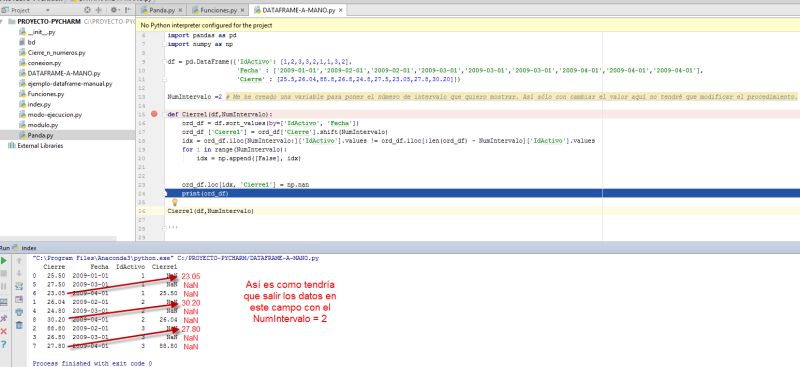
Task: Close the DATAFRAME-A-MANO.py tab
Action: (x=340, y=10)
